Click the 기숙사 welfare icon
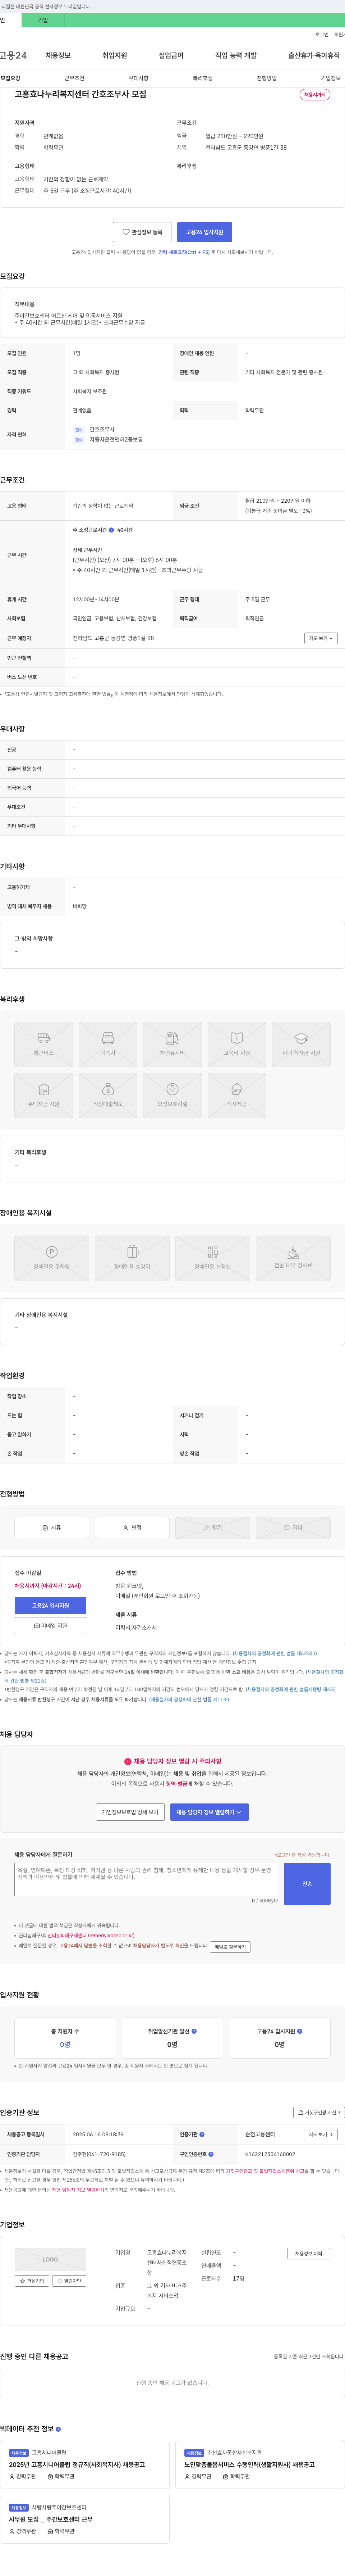 (x=108, y=1043)
